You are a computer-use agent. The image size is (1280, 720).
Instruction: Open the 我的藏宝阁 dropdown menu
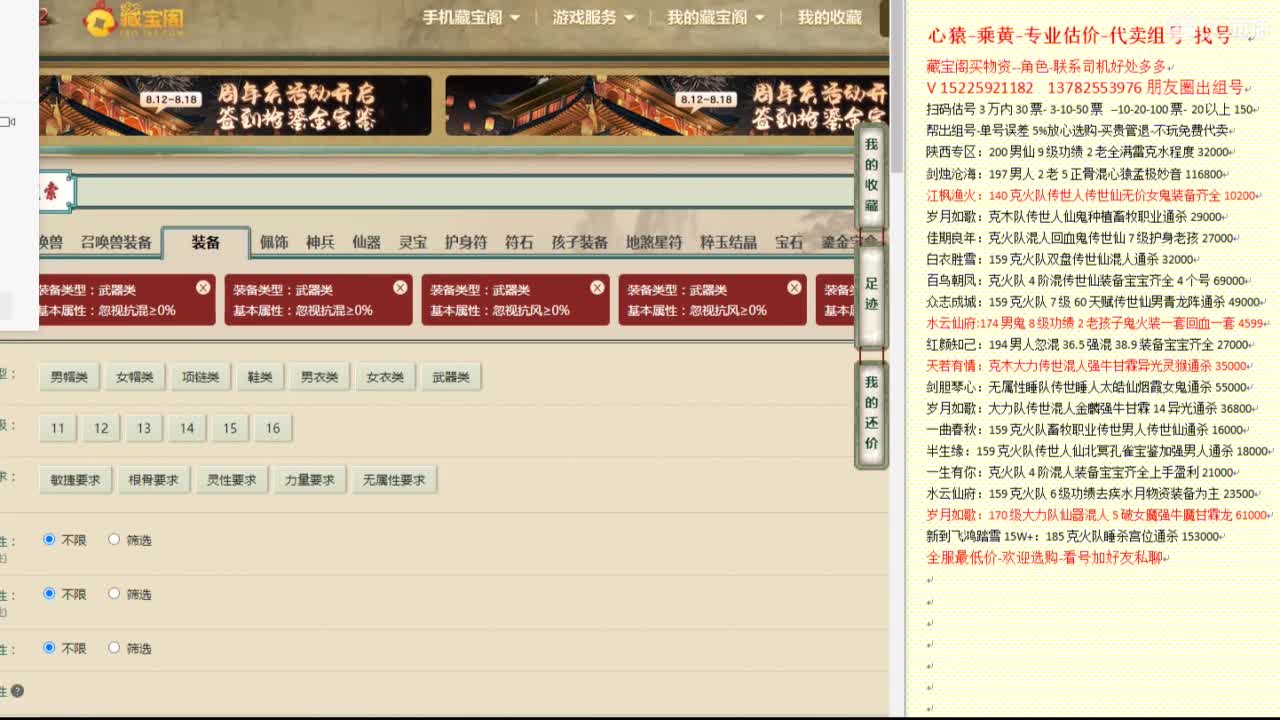pyautogui.click(x=716, y=17)
